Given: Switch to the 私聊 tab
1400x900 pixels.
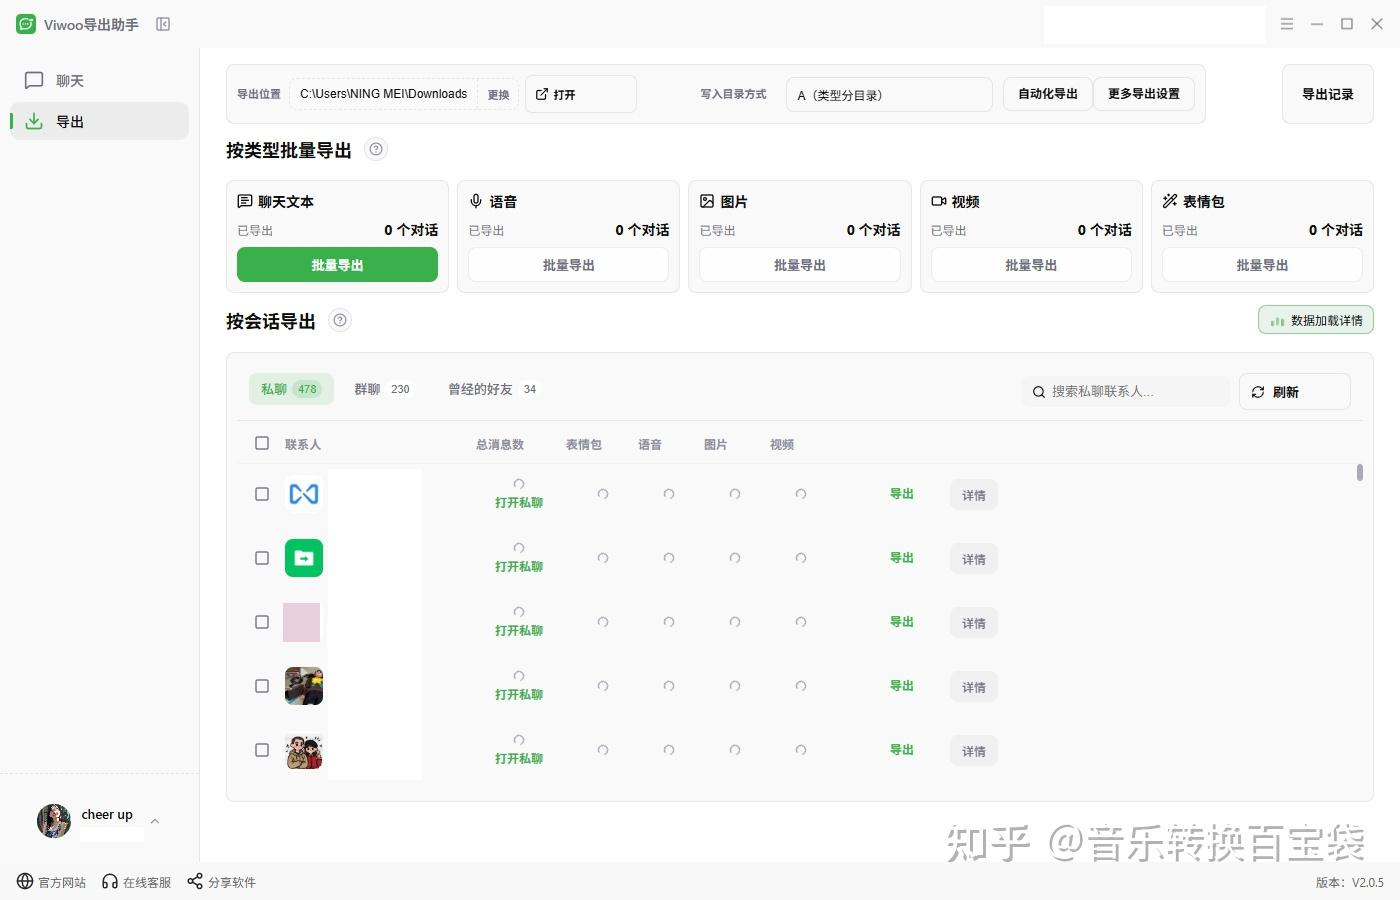Looking at the screenshot, I should click(x=291, y=389).
